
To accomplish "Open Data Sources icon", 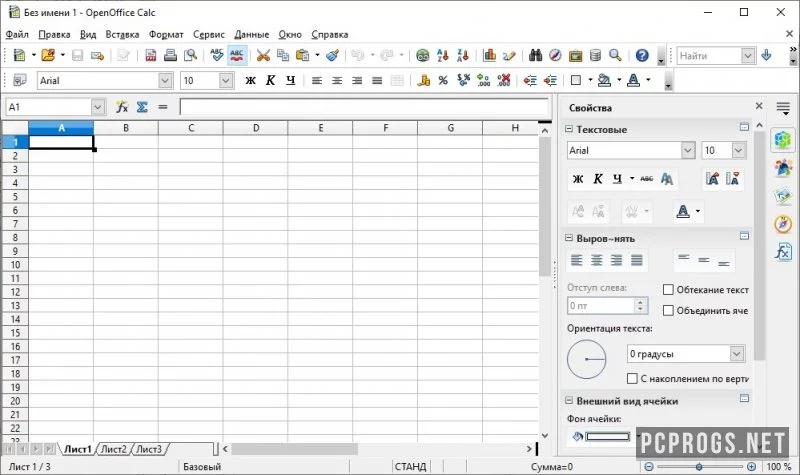I will (x=595, y=55).
